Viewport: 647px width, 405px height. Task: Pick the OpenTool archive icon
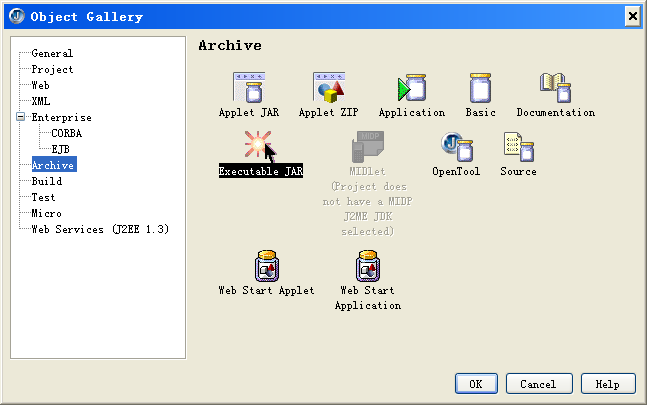[457, 147]
